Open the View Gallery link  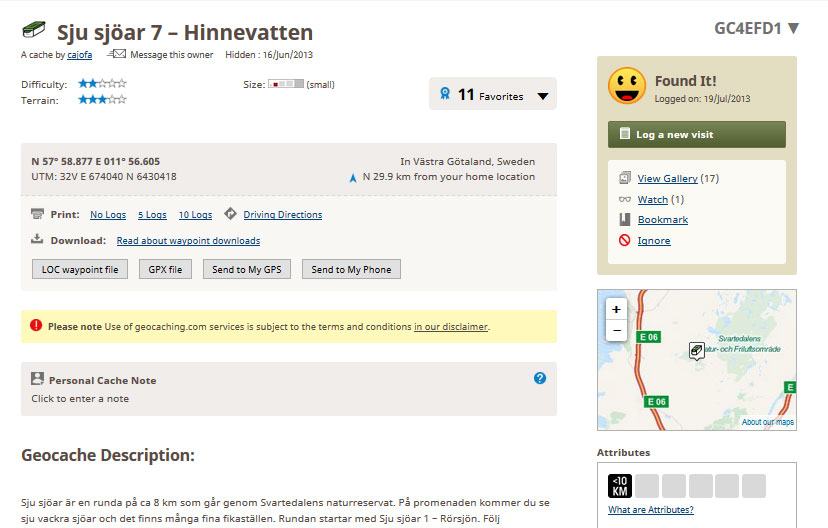pos(667,179)
